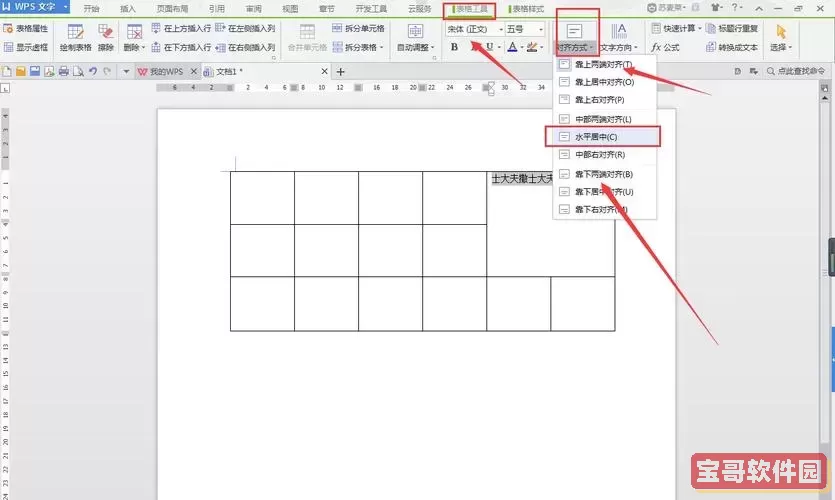Select the 绘制表格 draw table tool

(x=75, y=38)
